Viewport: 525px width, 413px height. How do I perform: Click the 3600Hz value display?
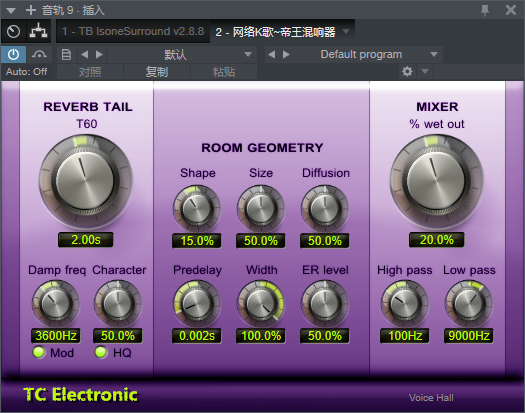pyautogui.click(x=56, y=336)
